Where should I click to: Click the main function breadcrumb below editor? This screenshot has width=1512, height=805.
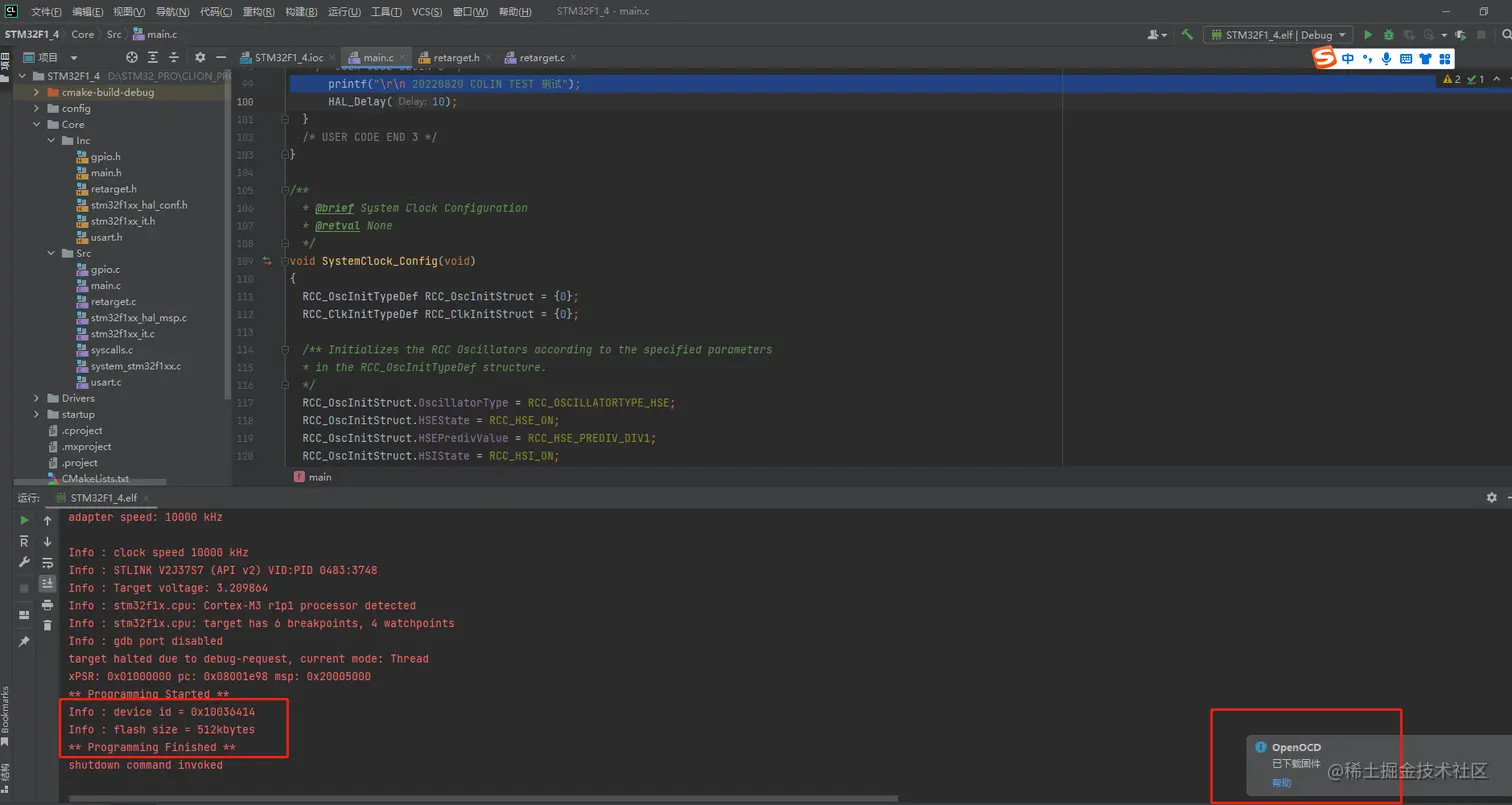(313, 477)
